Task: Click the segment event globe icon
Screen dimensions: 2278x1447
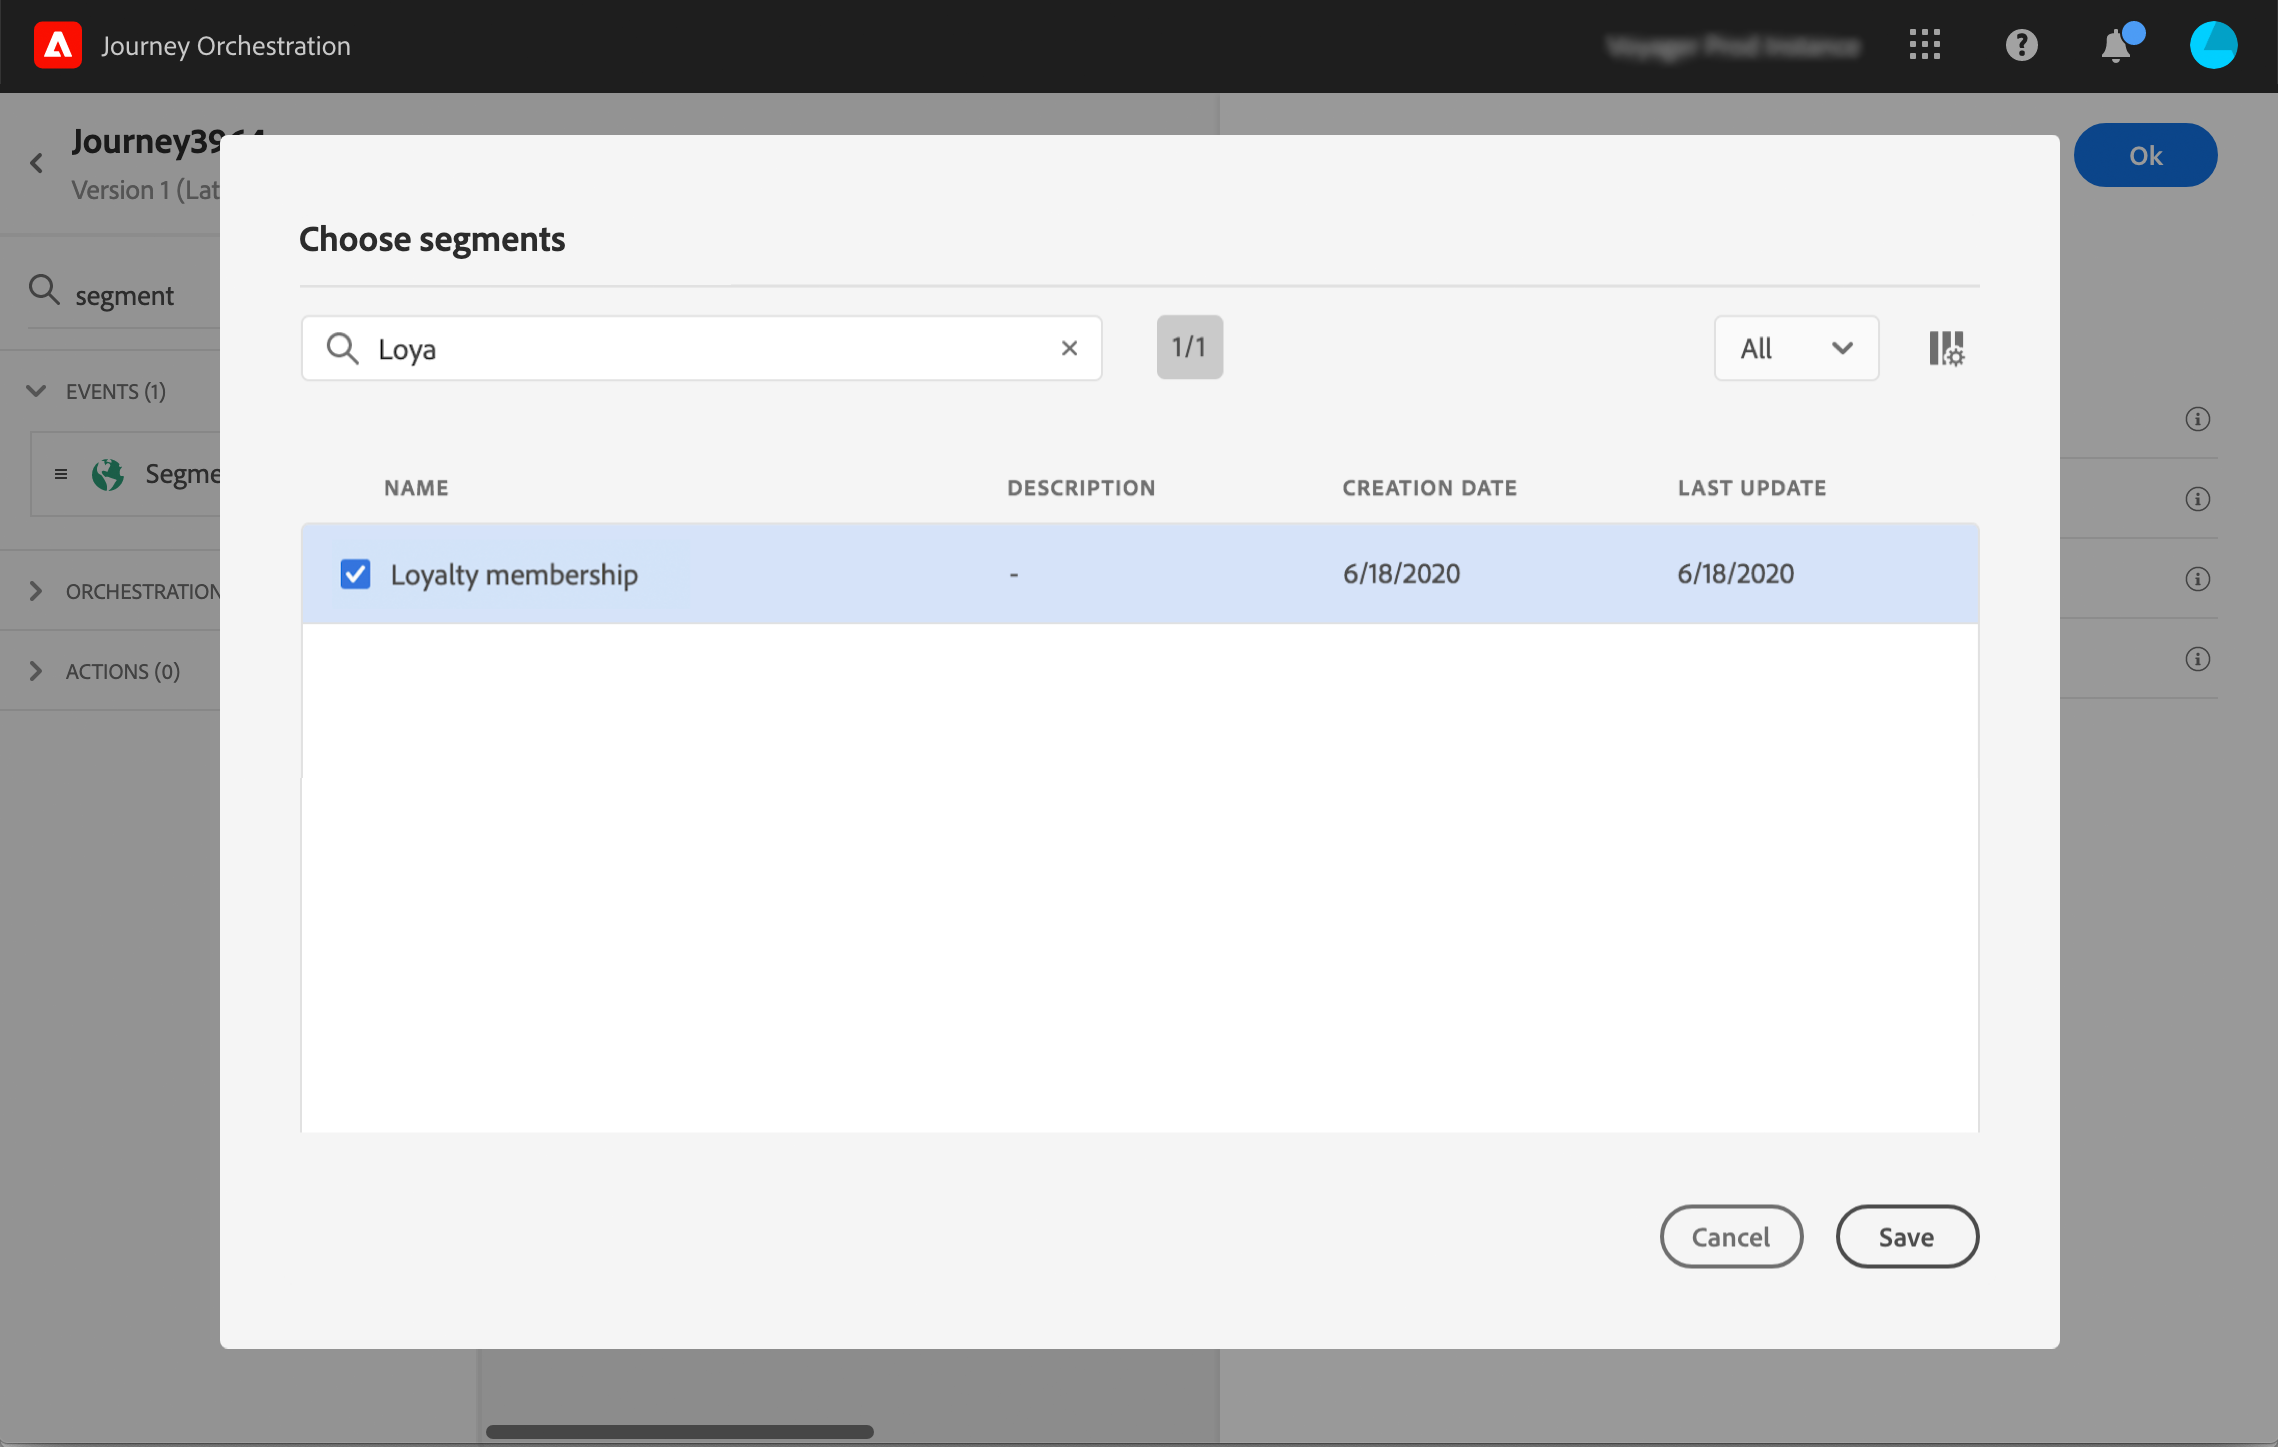Action: pyautogui.click(x=108, y=474)
